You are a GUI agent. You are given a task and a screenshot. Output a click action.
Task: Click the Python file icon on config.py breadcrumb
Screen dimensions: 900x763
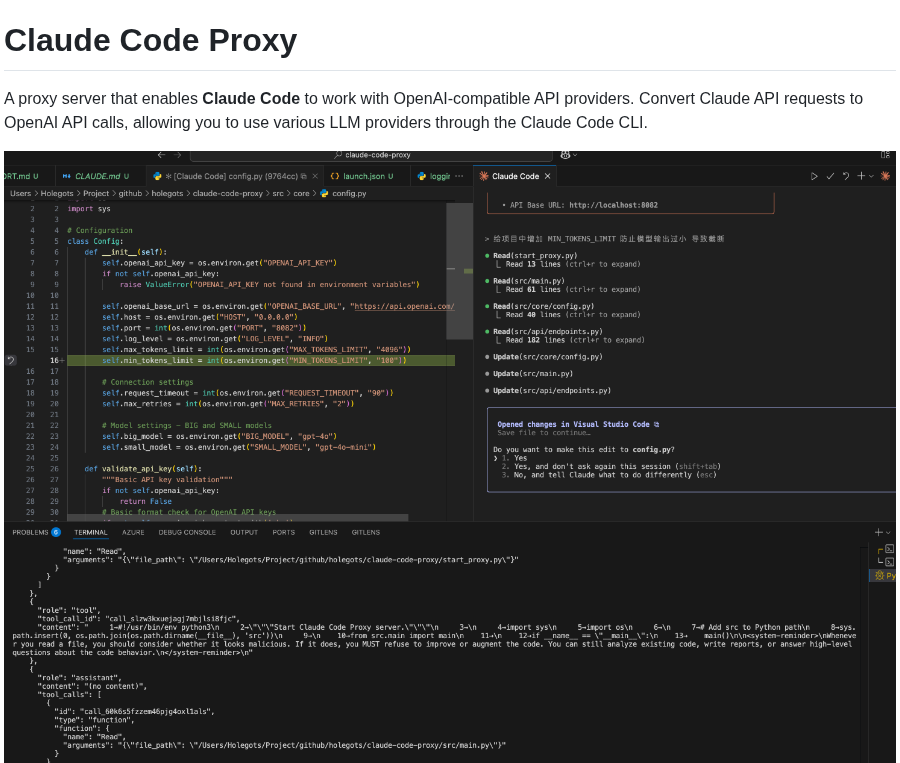tap(324, 193)
